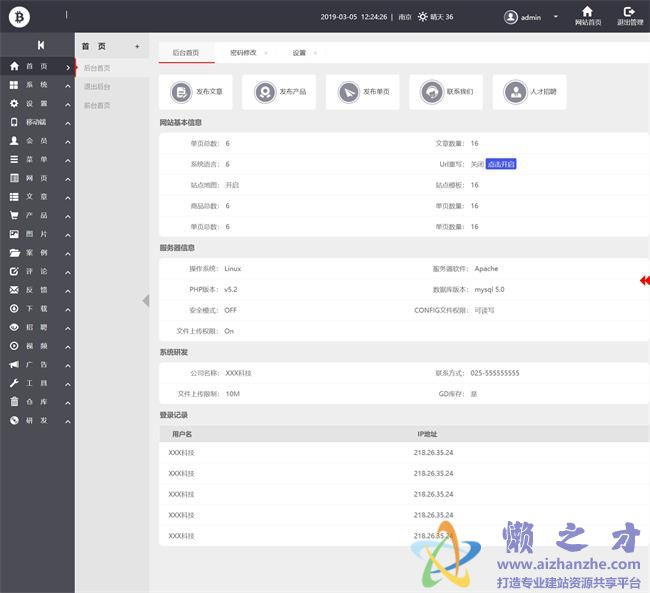The height and width of the screenshot is (593, 650).
Task: Click the 招聘 eye icon in sidebar
Action: 14,327
